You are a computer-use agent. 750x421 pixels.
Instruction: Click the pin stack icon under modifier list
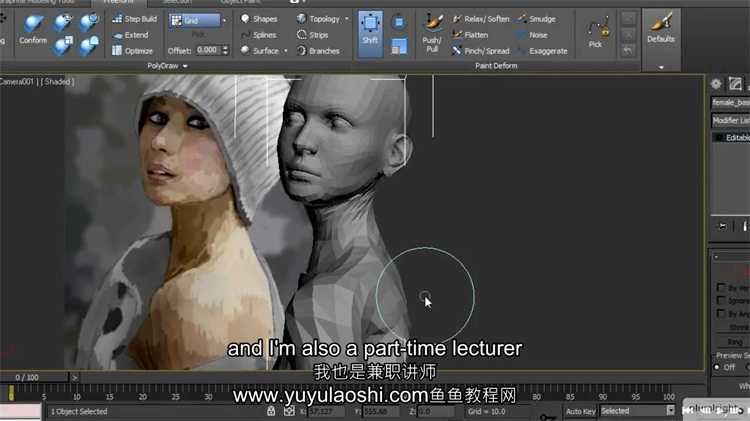(722, 226)
